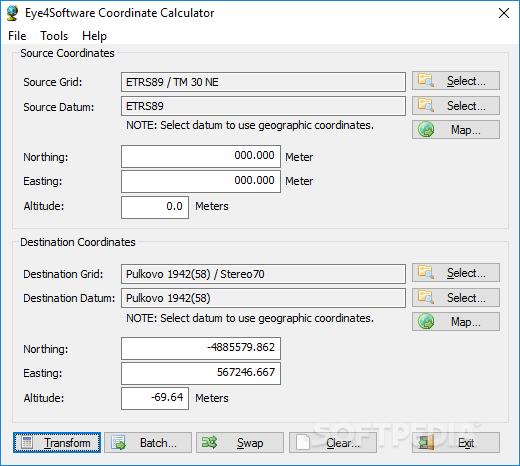The image size is (520, 466).
Task: Click Select button for Destination Datum
Action: [x=456, y=298]
